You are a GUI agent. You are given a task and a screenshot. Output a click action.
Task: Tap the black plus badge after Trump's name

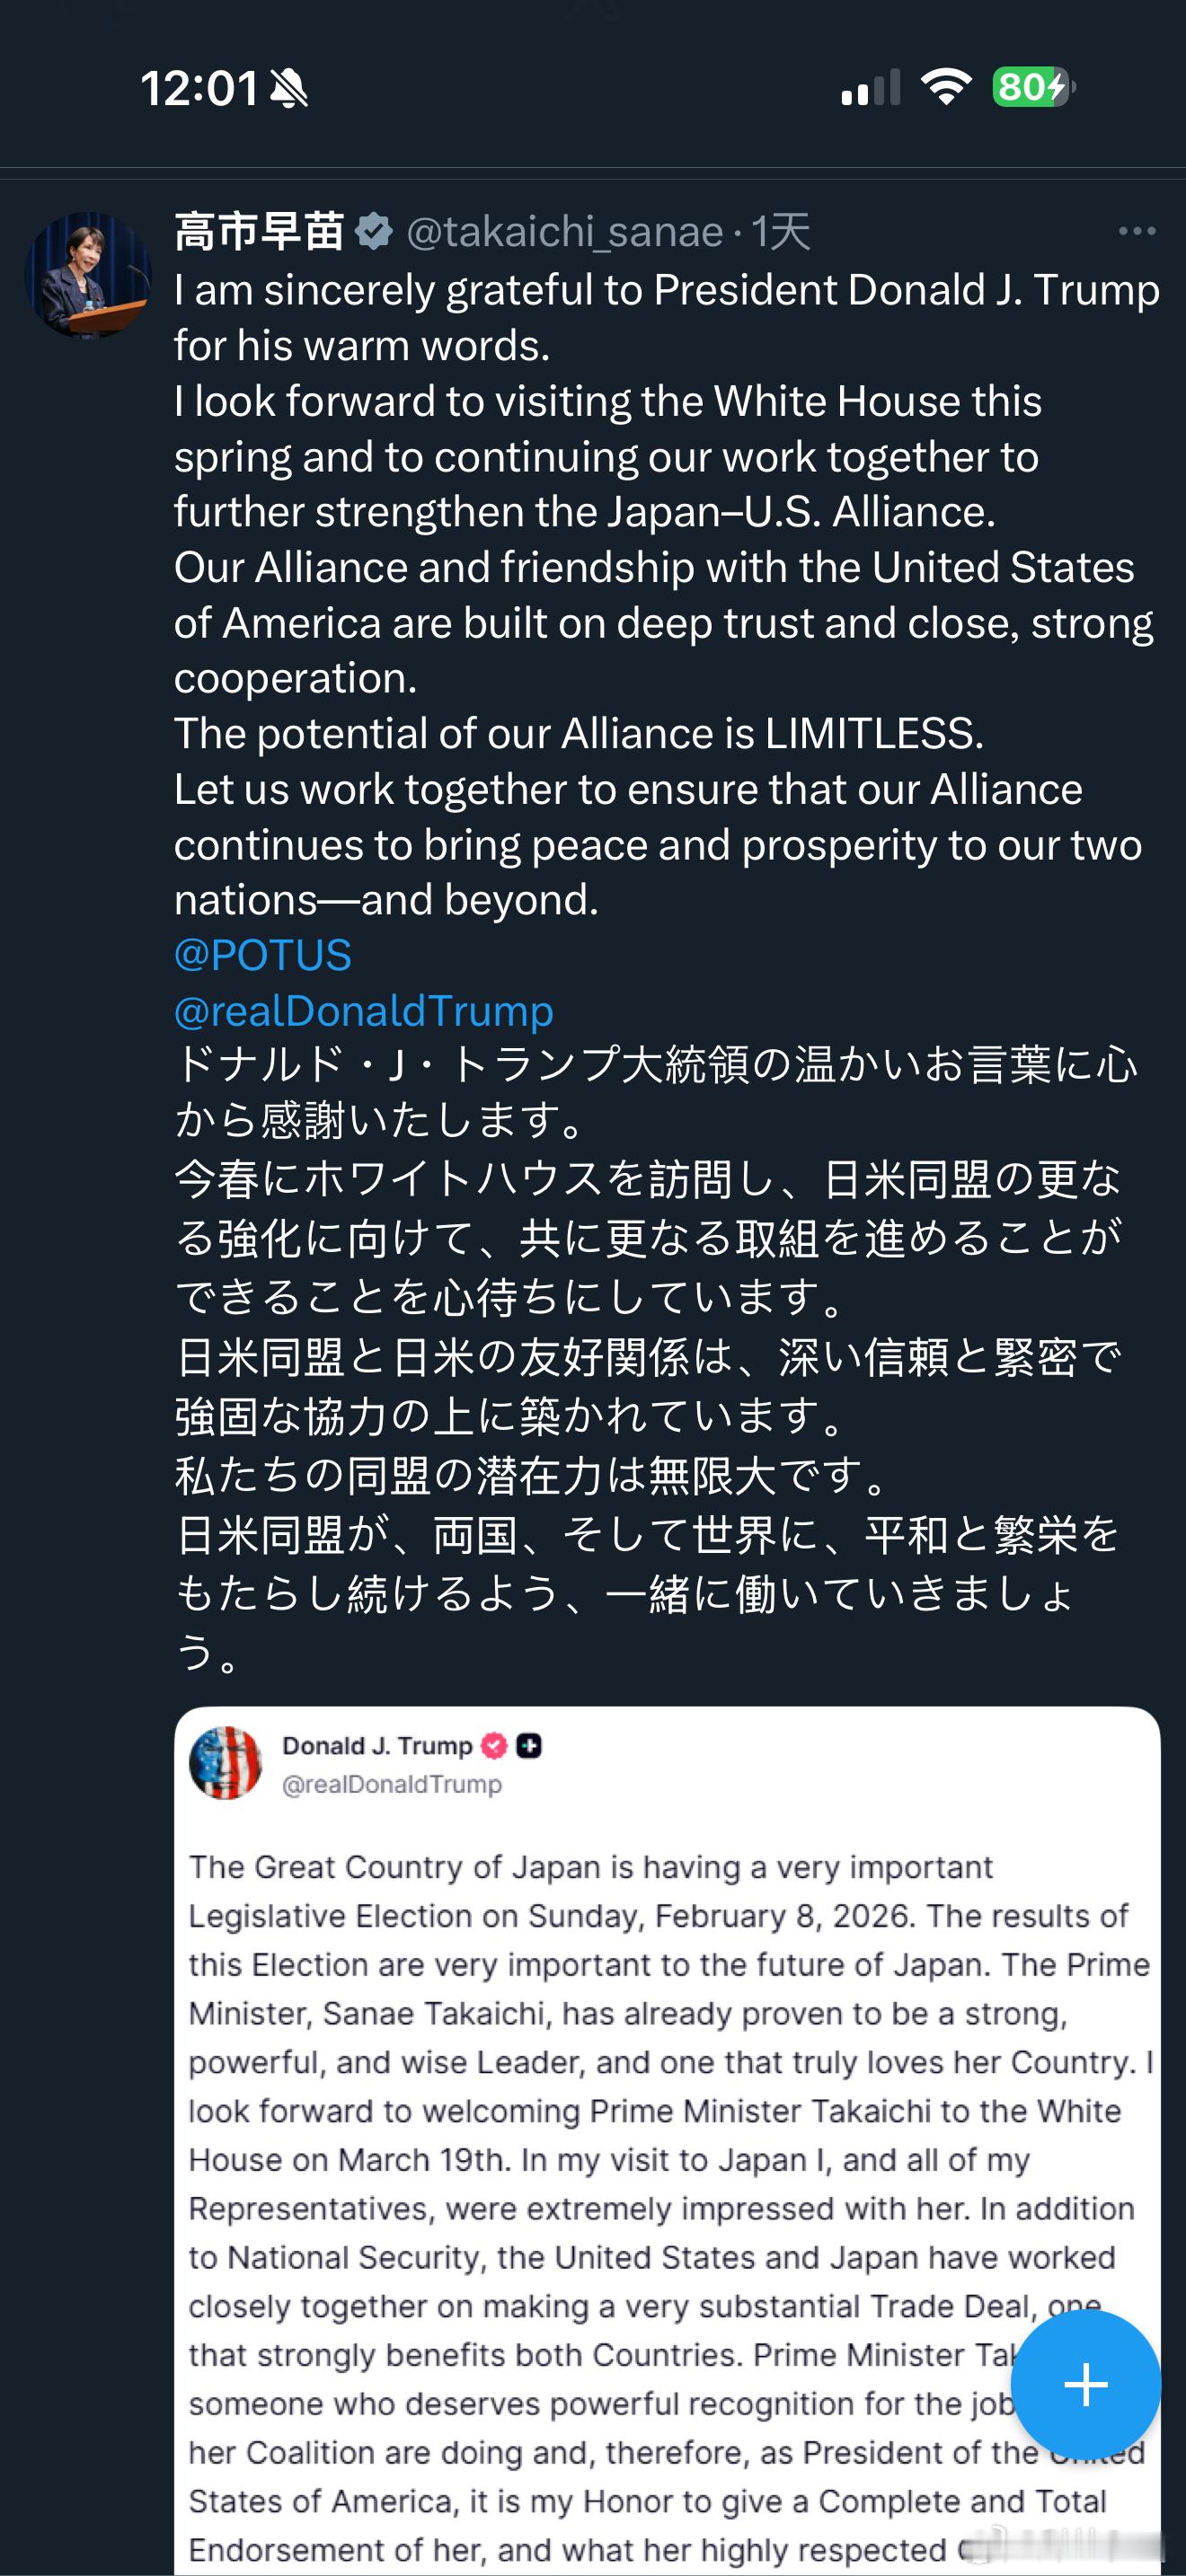[x=529, y=1746]
